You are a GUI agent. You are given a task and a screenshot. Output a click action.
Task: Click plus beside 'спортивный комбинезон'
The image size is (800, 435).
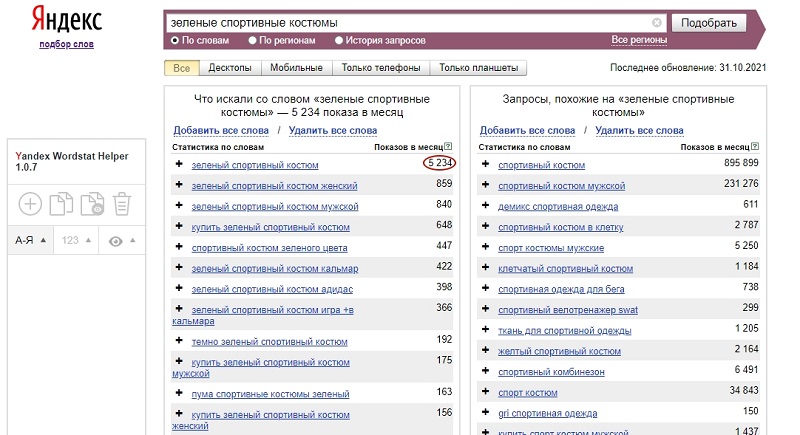pos(486,371)
